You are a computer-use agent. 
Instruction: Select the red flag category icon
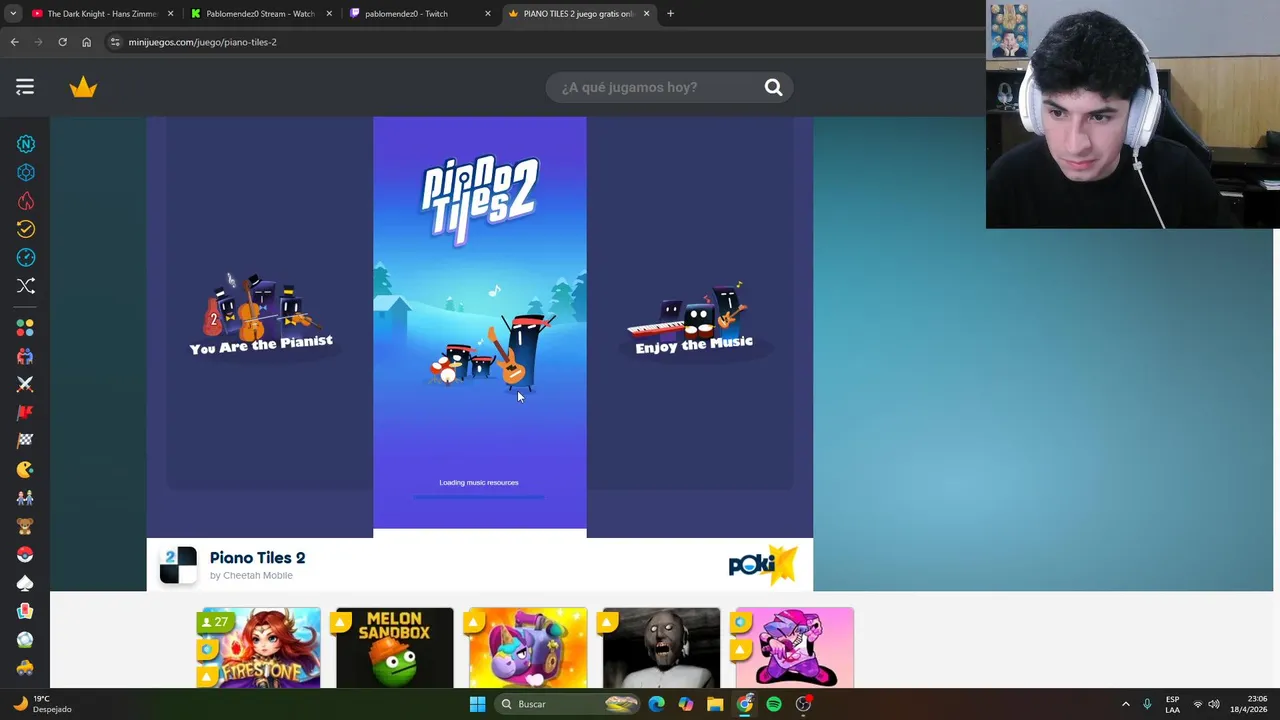pos(25,412)
